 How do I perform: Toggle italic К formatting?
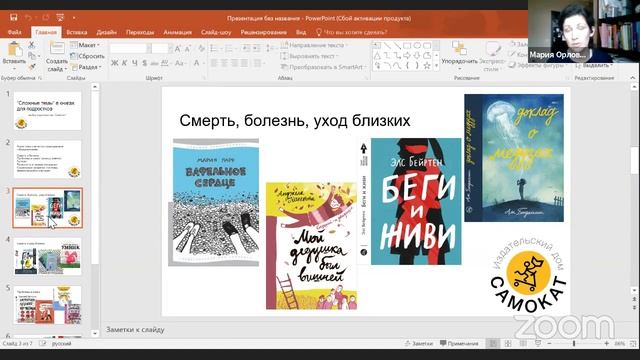coord(124,63)
